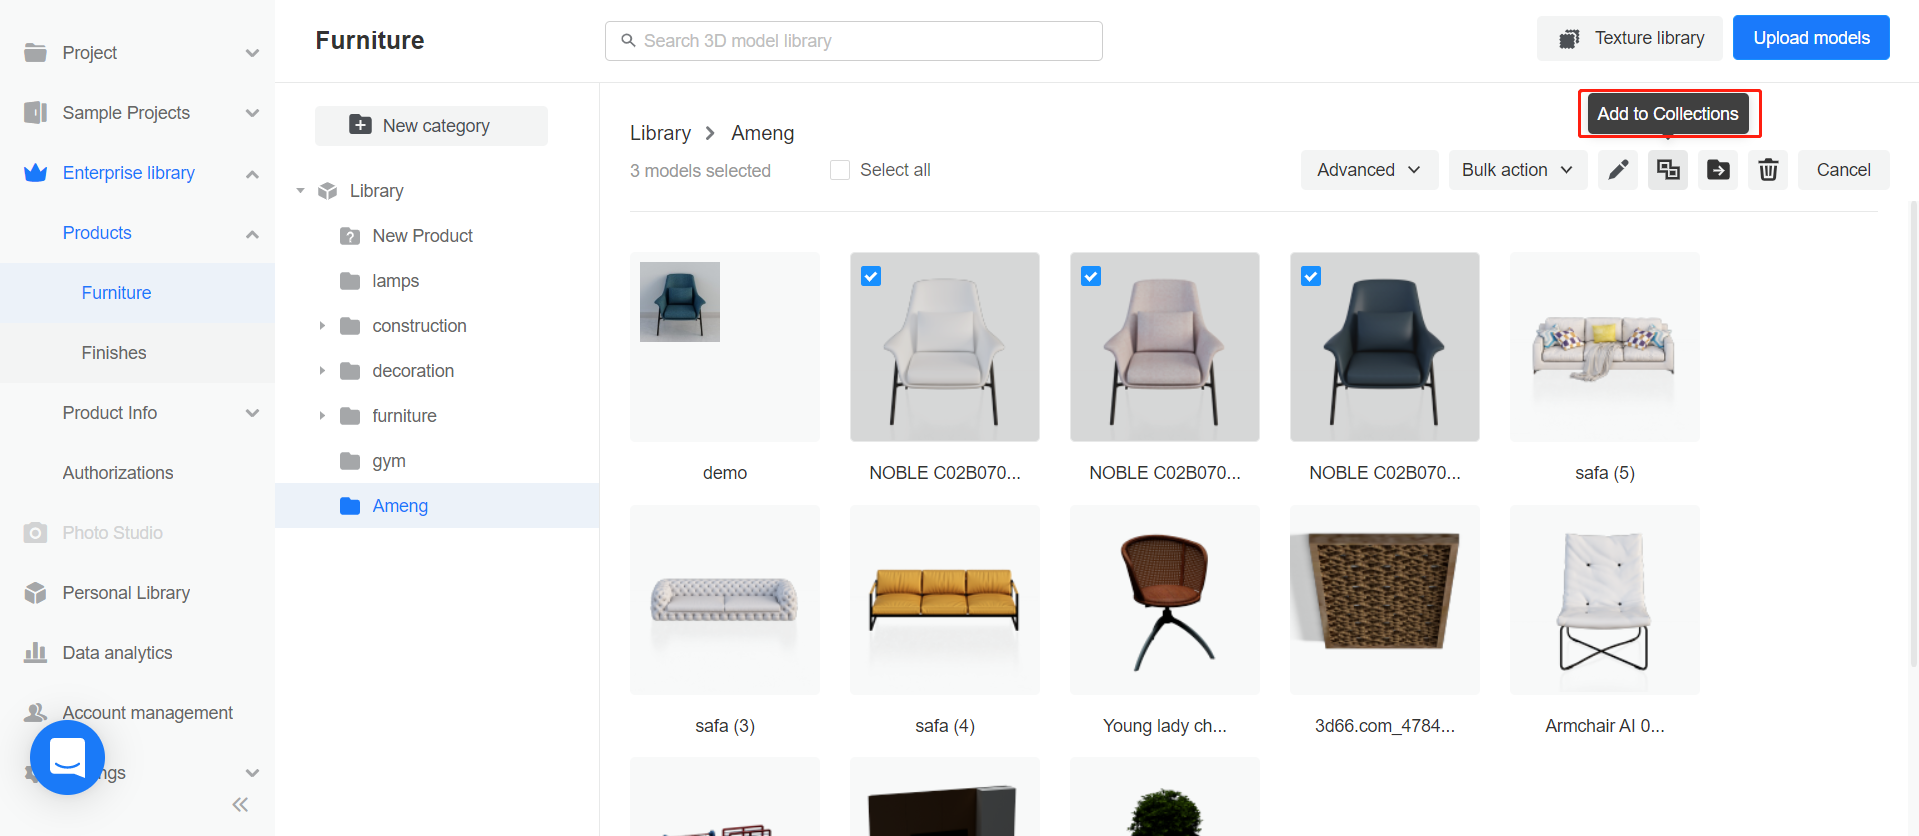The width and height of the screenshot is (1919, 836).
Task: Click the New Product folder icon
Action: [350, 236]
